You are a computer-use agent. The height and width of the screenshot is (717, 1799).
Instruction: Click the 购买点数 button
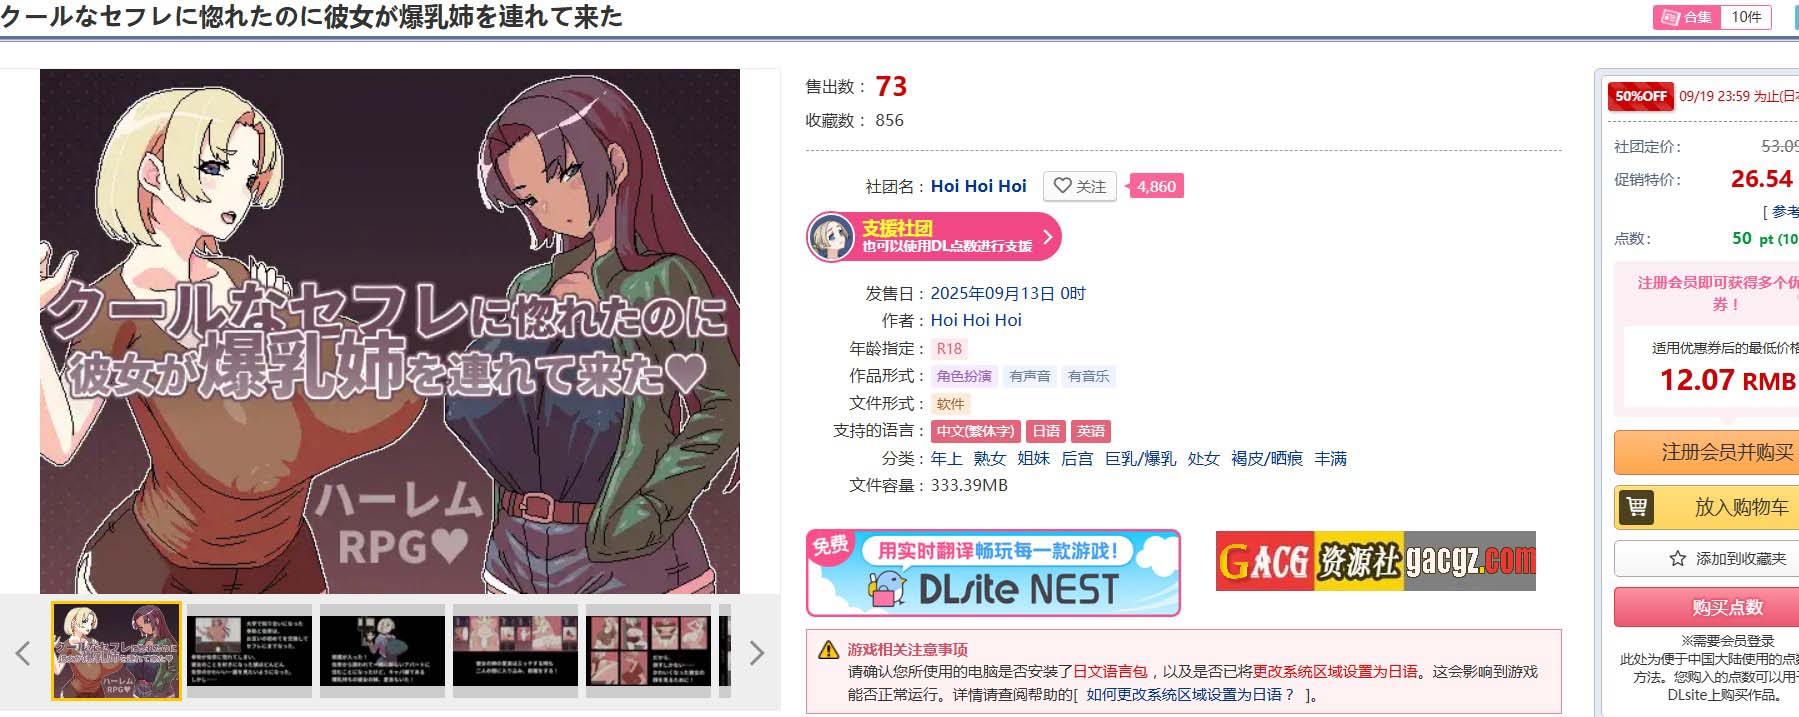click(1726, 607)
